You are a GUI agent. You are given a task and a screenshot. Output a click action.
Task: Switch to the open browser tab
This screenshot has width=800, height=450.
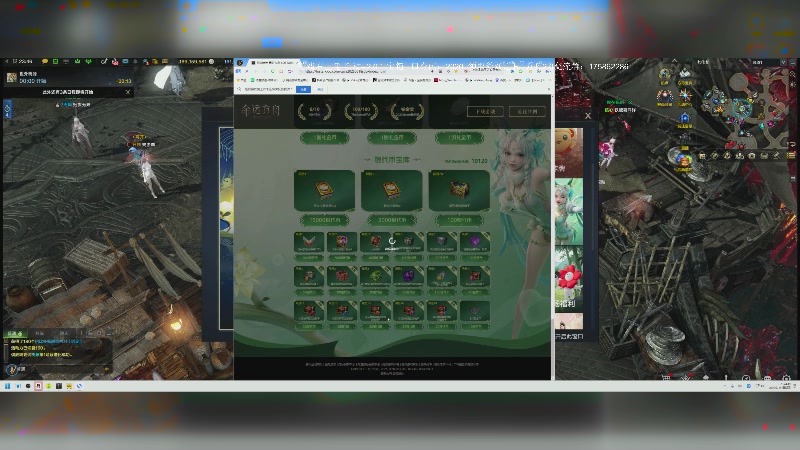coord(272,62)
